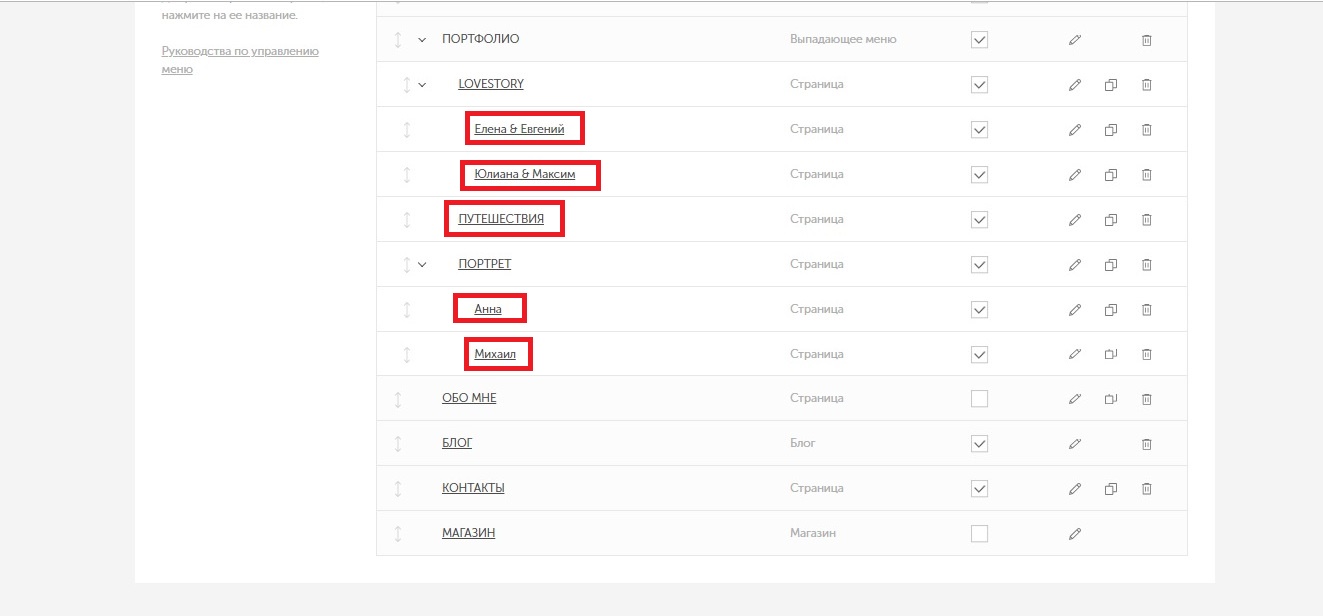The image size is (1323, 616).
Task: Click the drag handle for ПУТЕШЕСТВИЯ
Action: pyautogui.click(x=407, y=219)
